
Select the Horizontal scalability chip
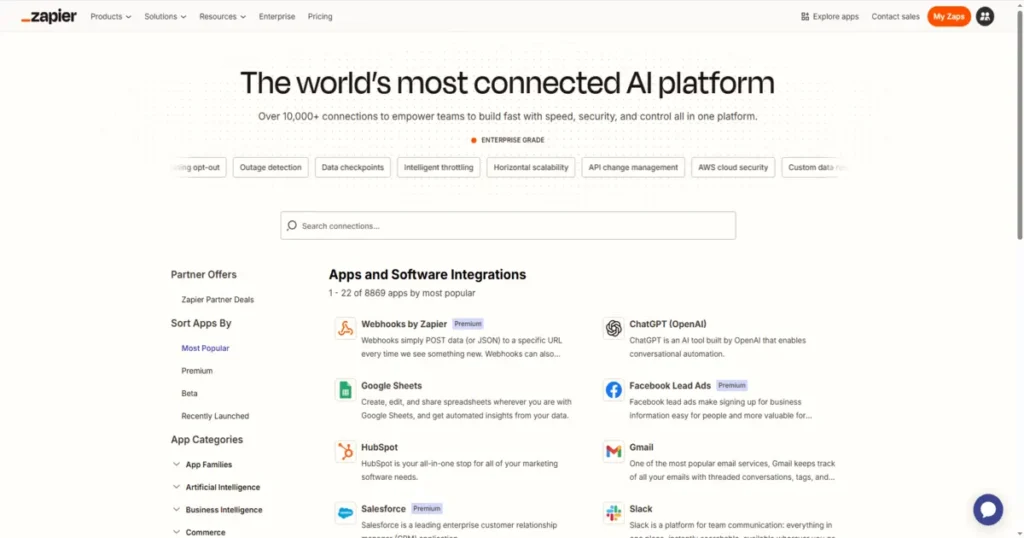531,167
